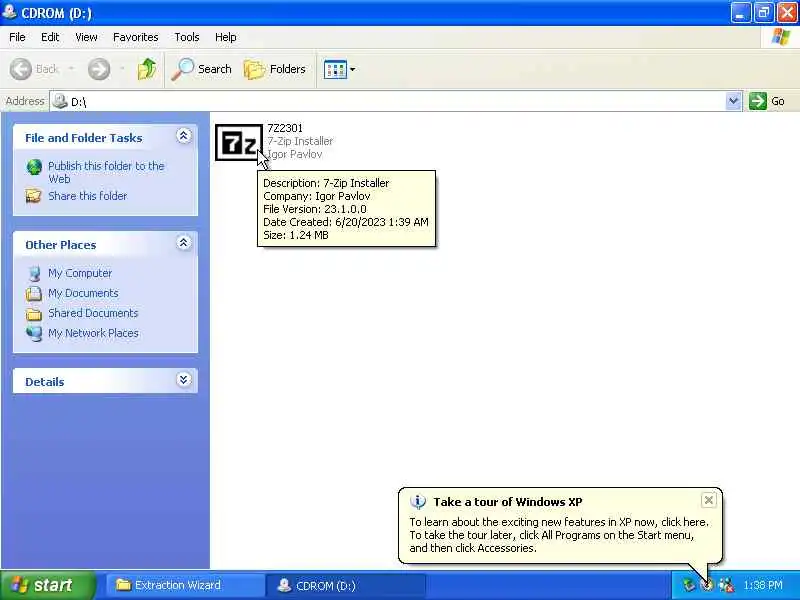
Task: Go up one folder level
Action: [147, 69]
